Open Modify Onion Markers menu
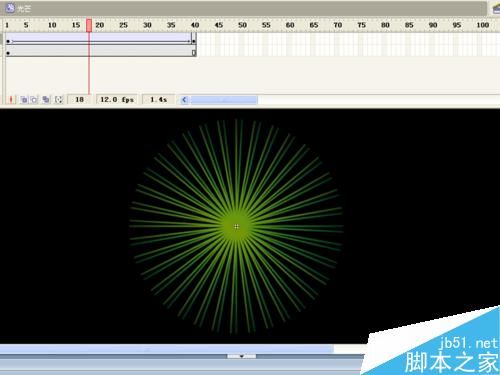500x375 pixels. point(59,99)
